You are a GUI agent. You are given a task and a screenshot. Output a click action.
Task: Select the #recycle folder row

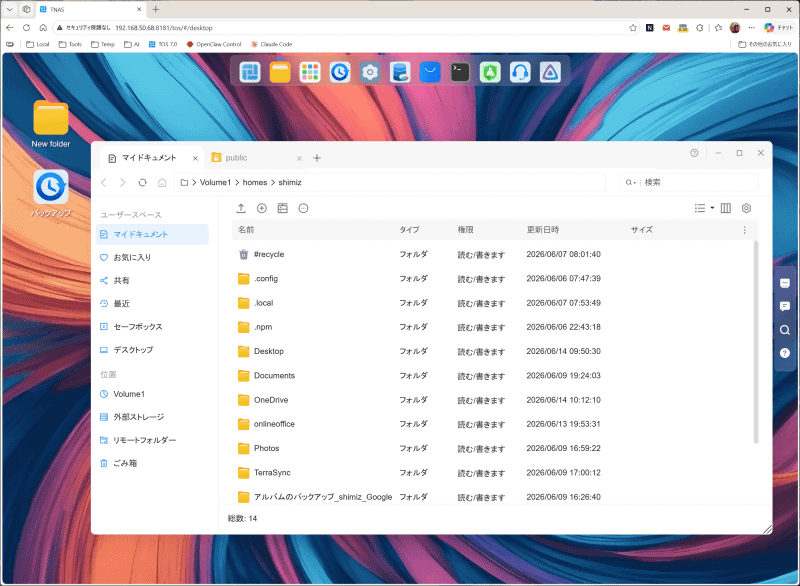(x=494, y=254)
